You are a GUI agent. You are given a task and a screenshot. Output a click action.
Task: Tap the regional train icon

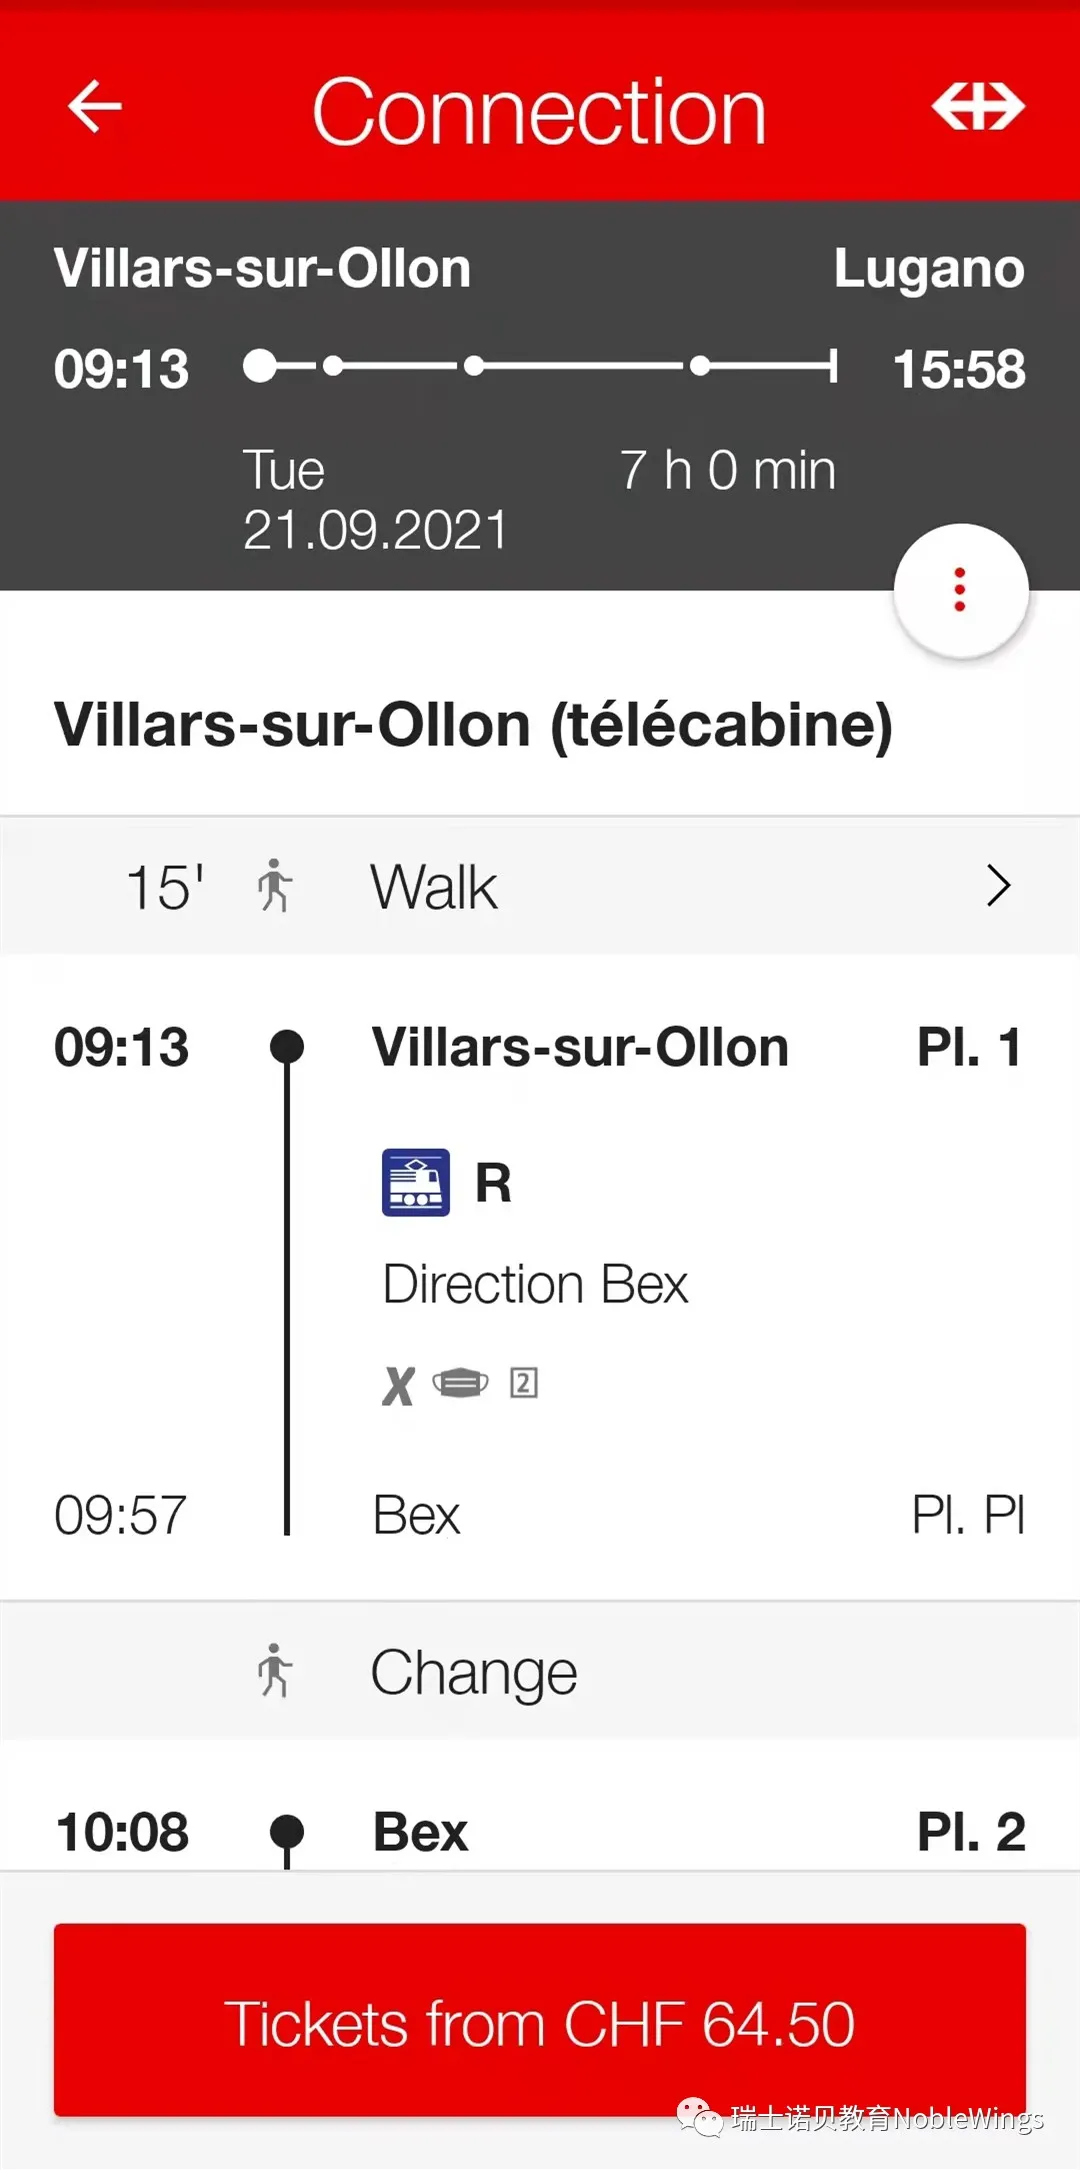(x=416, y=1183)
